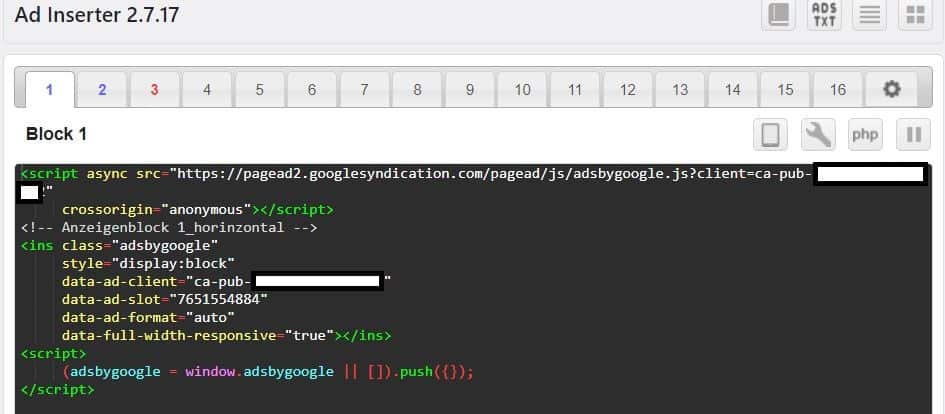Viewport: 945px width, 414px height.
Task: Switch to block tab 9
Action: [469, 90]
